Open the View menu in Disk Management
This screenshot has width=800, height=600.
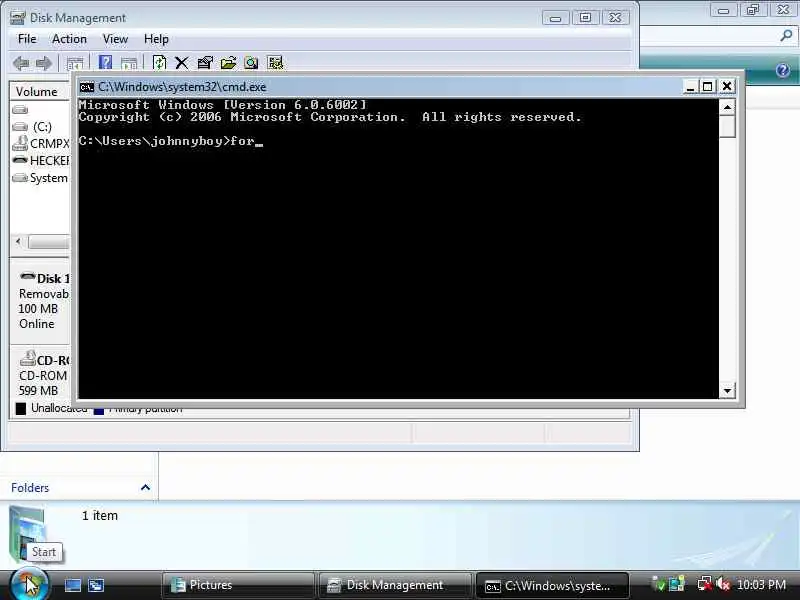click(x=115, y=39)
